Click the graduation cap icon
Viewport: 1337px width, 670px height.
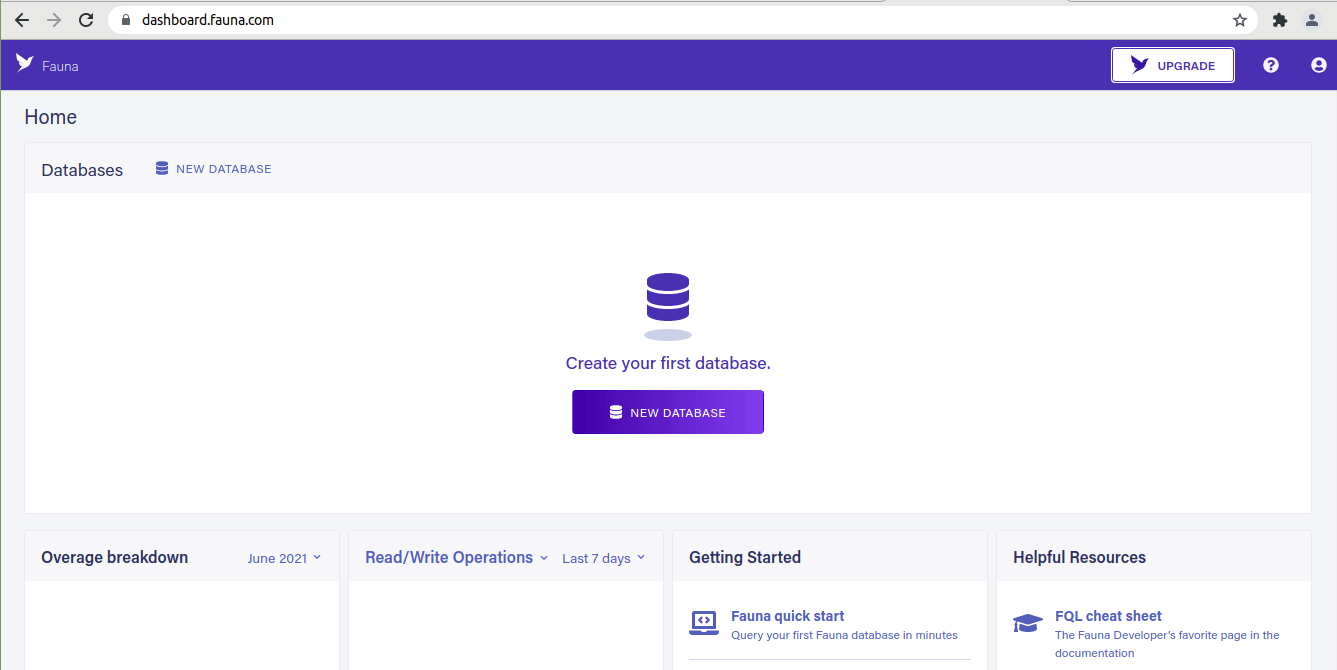coord(1028,623)
